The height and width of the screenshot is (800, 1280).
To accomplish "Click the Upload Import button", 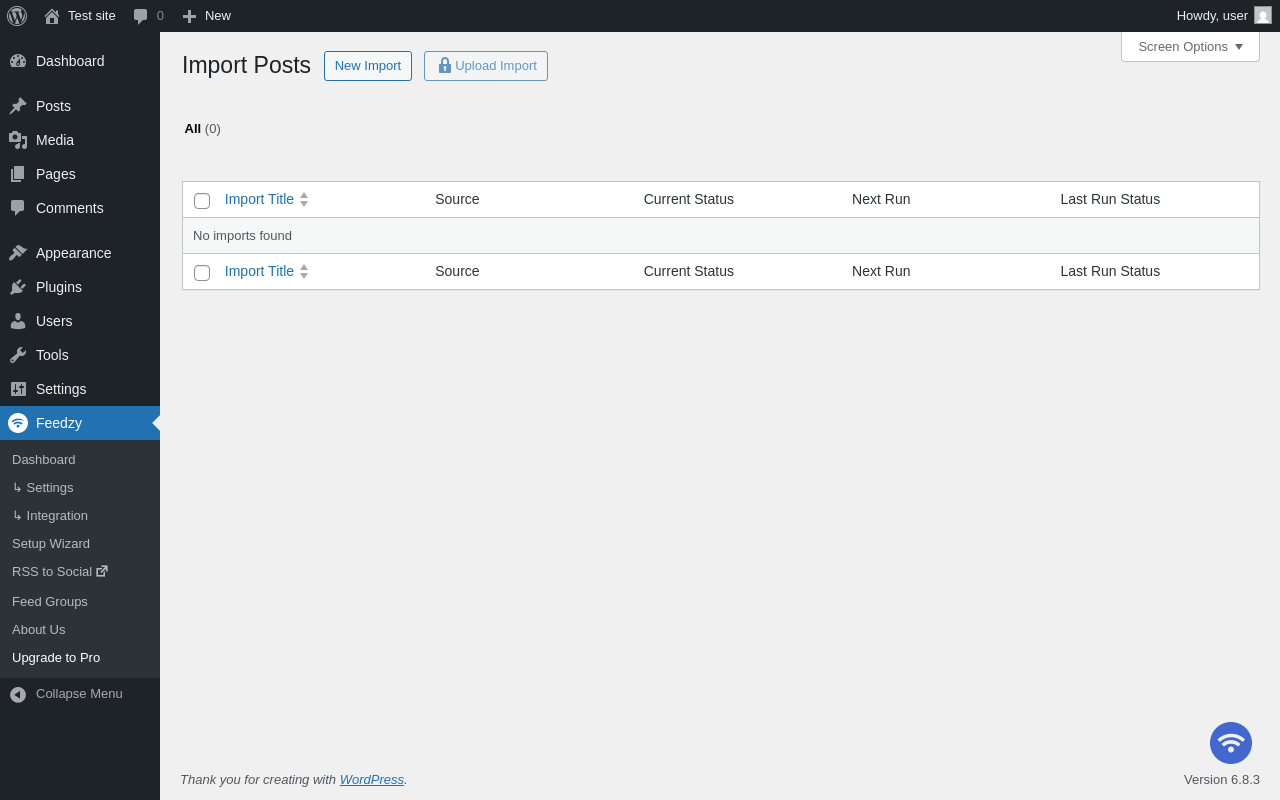I will pos(486,66).
